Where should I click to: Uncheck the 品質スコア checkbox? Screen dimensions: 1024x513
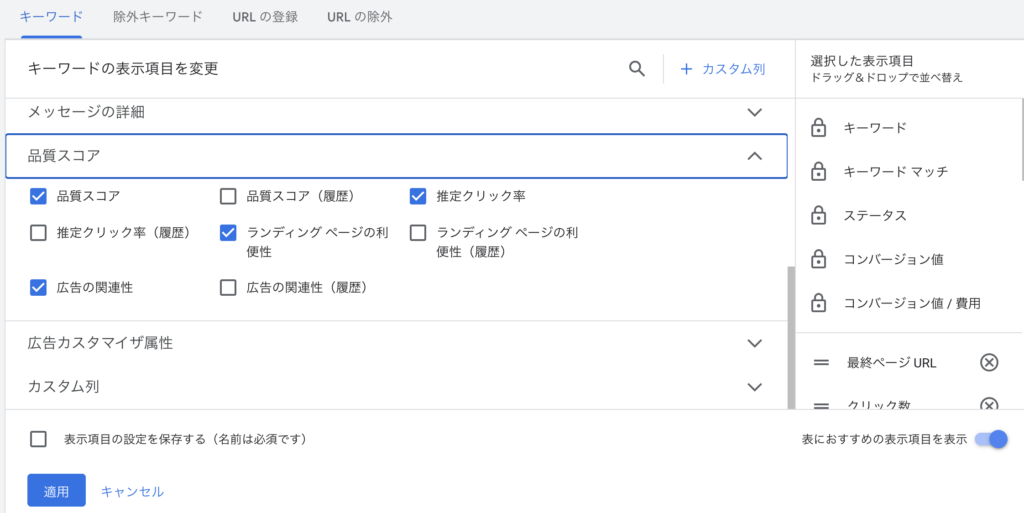point(39,196)
